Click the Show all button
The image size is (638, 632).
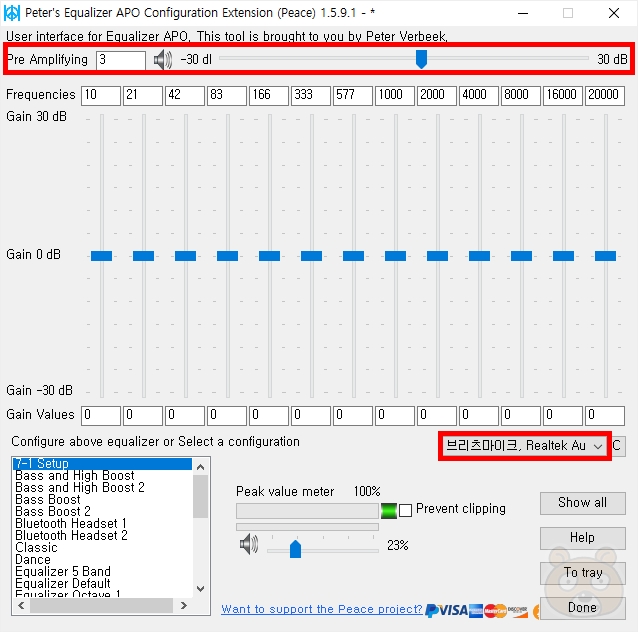pos(582,503)
